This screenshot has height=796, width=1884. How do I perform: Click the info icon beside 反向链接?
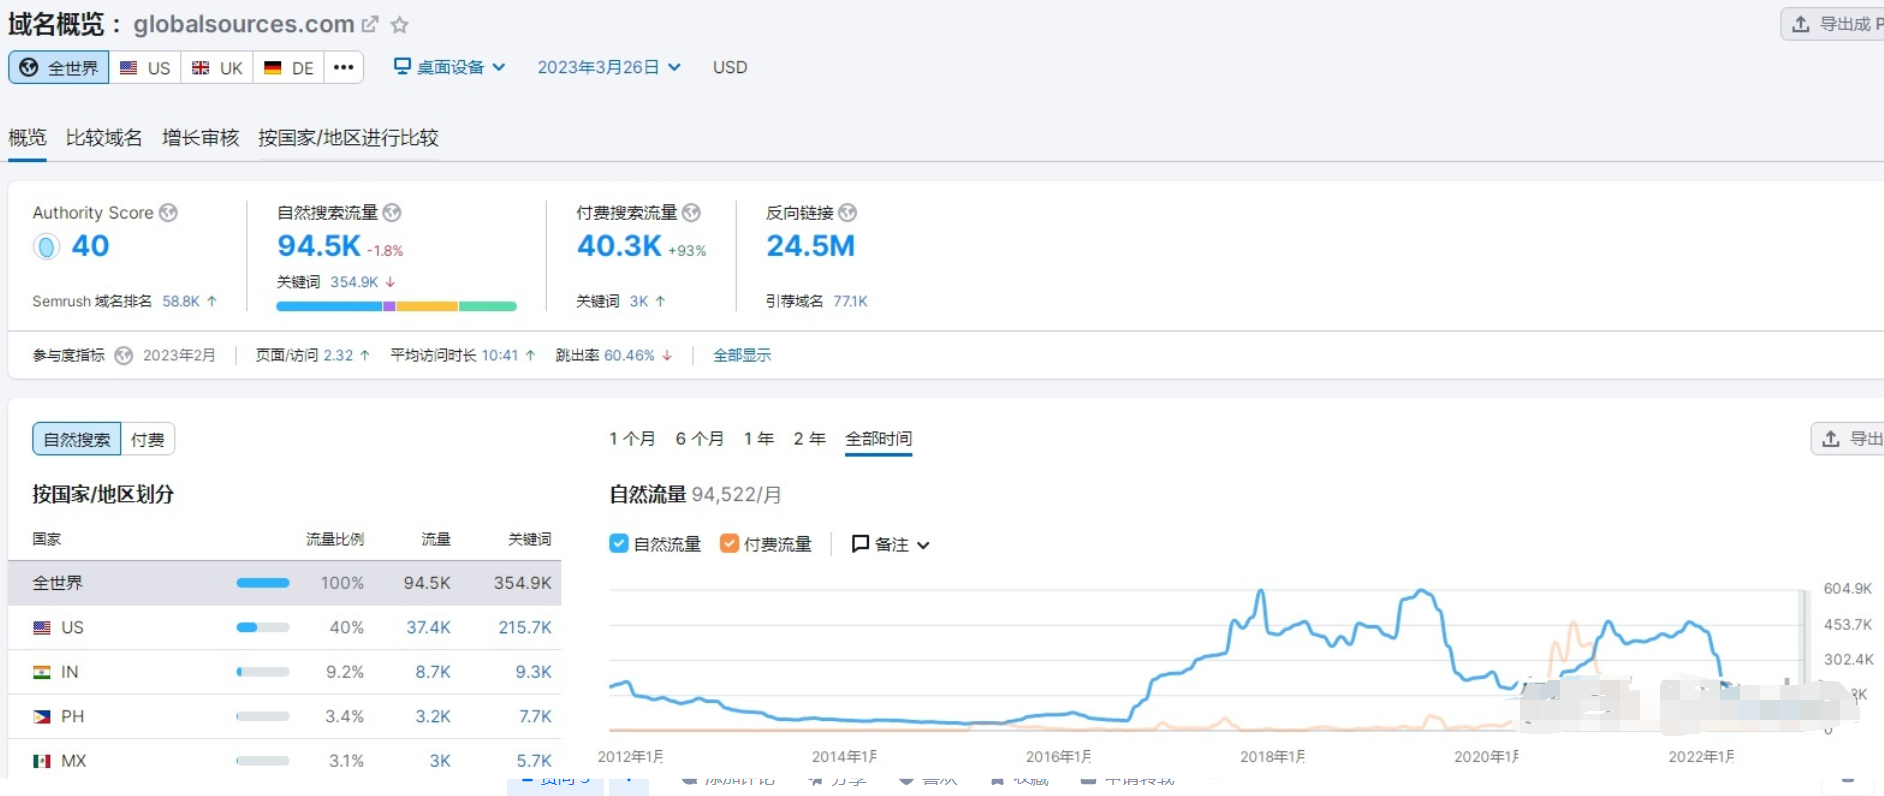click(847, 213)
